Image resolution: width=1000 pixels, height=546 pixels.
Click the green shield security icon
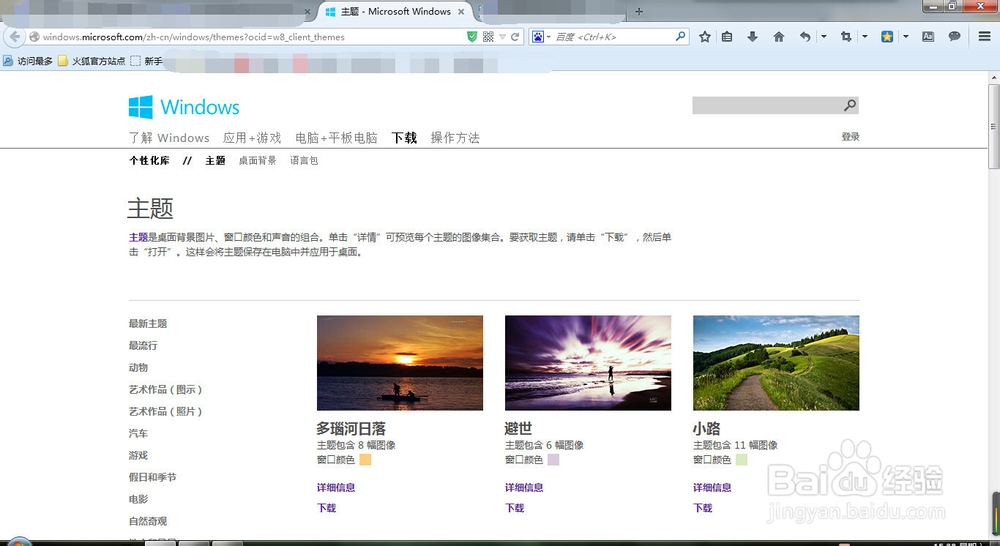[x=472, y=36]
